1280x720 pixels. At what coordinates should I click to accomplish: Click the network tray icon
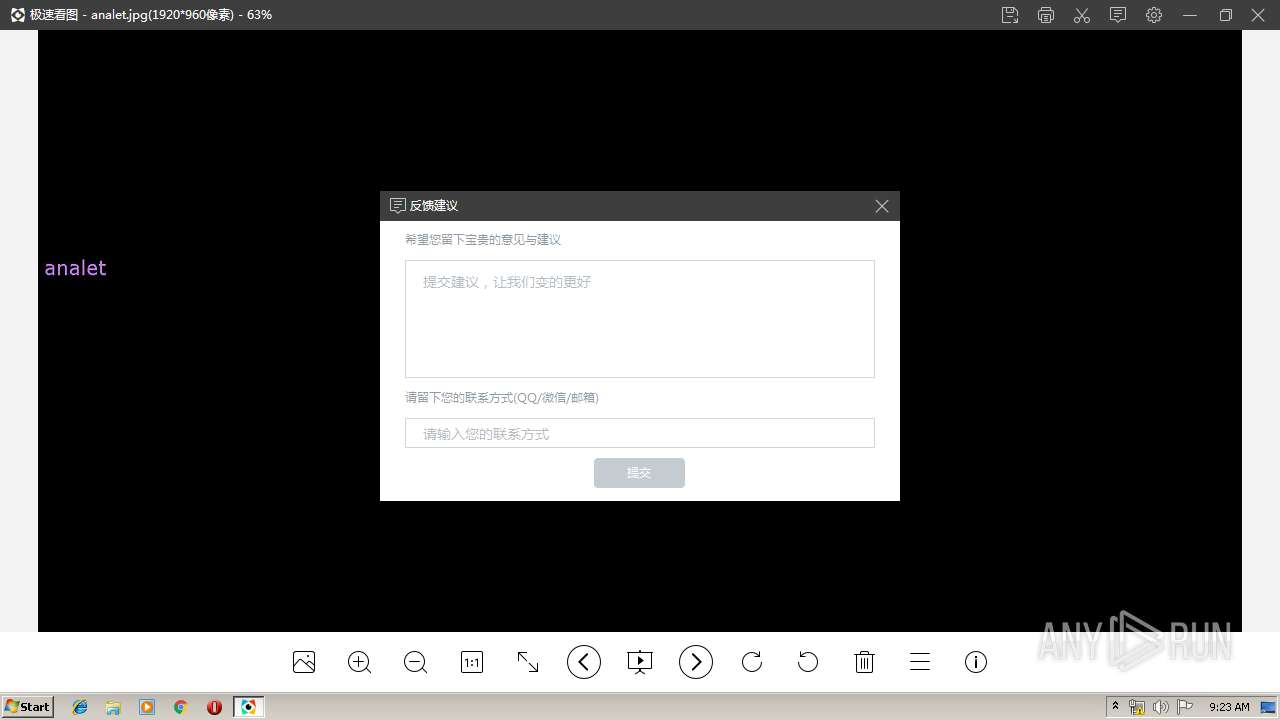click(1137, 707)
